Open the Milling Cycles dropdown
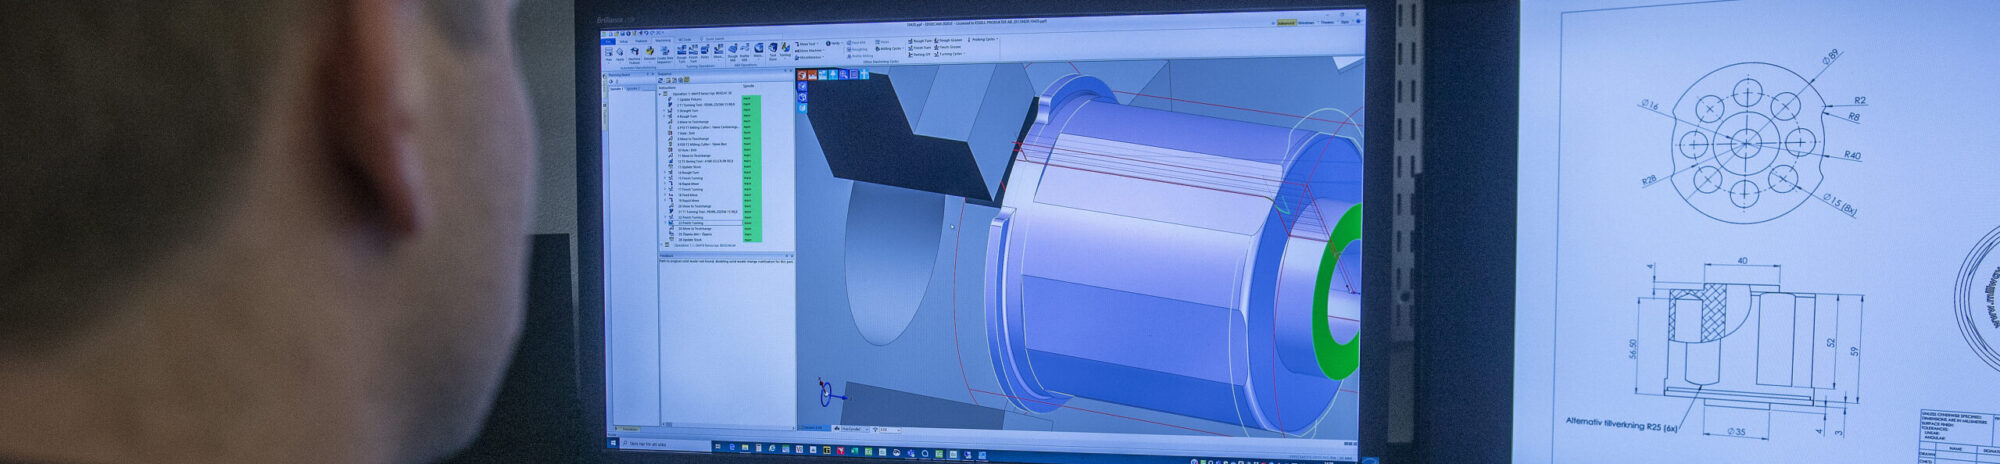Viewport: 2000px width, 464px height. (x=890, y=49)
